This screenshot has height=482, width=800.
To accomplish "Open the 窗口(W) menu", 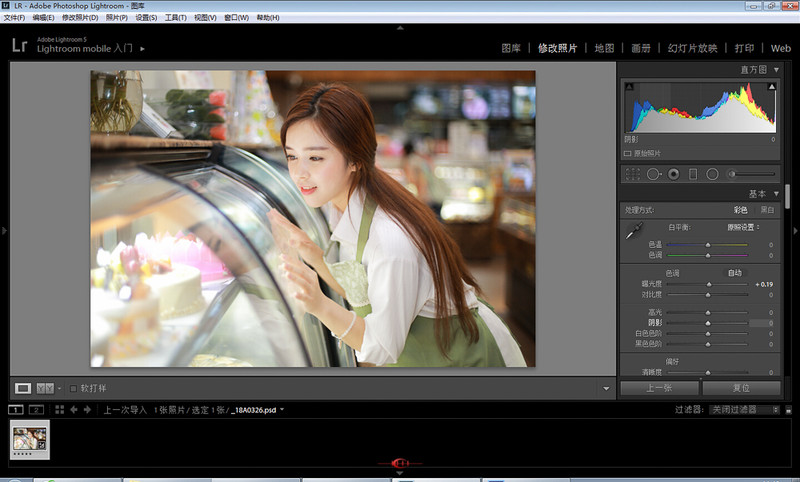I will (x=237, y=17).
